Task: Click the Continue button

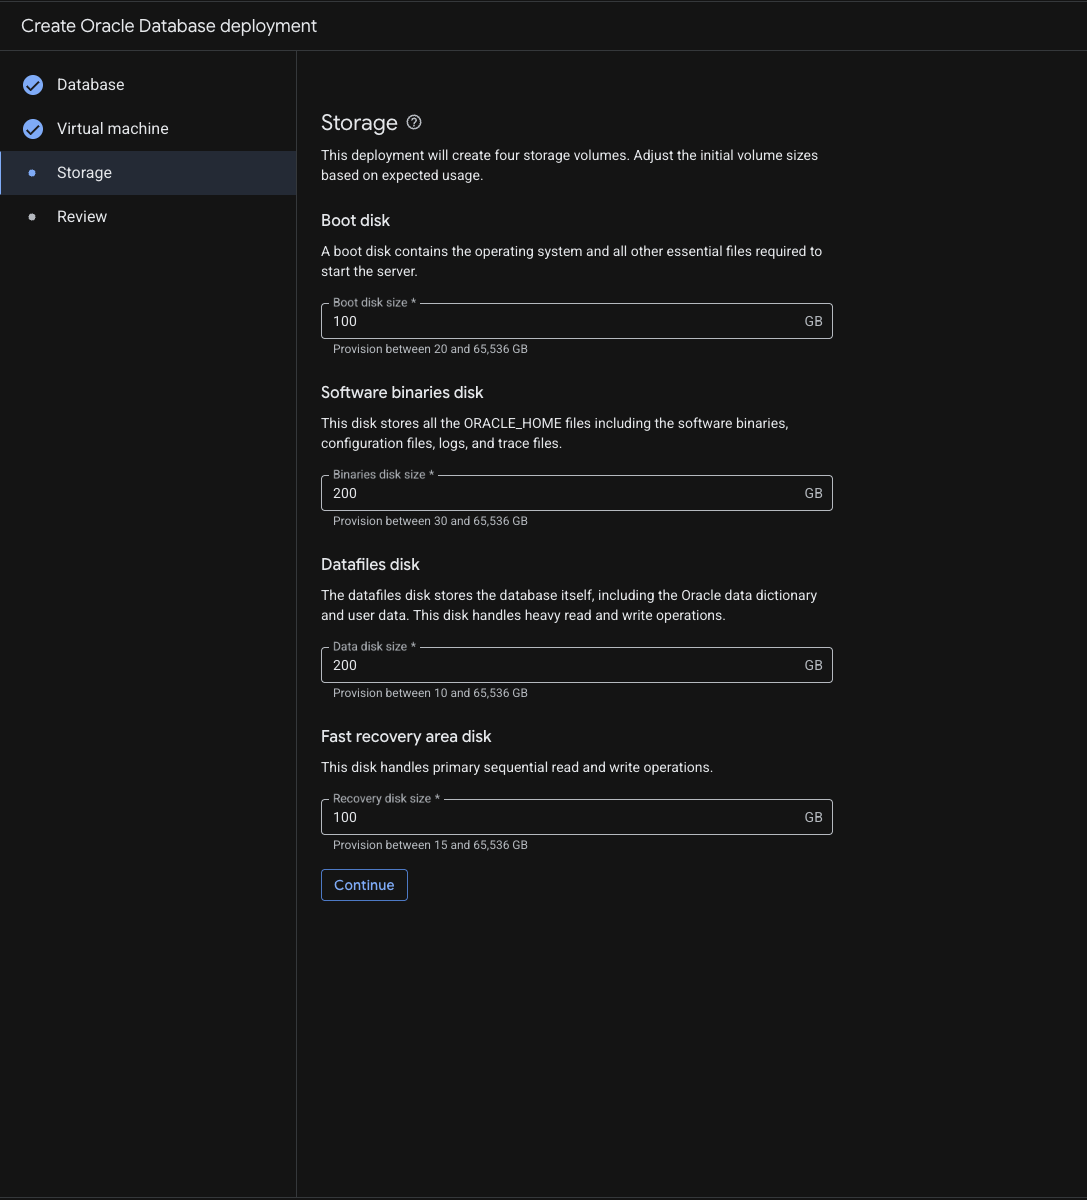Action: [x=364, y=885]
